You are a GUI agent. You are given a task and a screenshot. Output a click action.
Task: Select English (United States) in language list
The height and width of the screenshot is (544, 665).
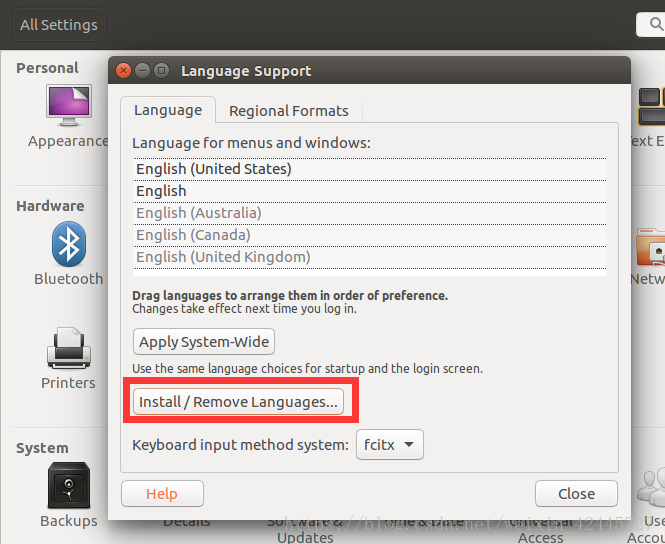tap(369, 169)
